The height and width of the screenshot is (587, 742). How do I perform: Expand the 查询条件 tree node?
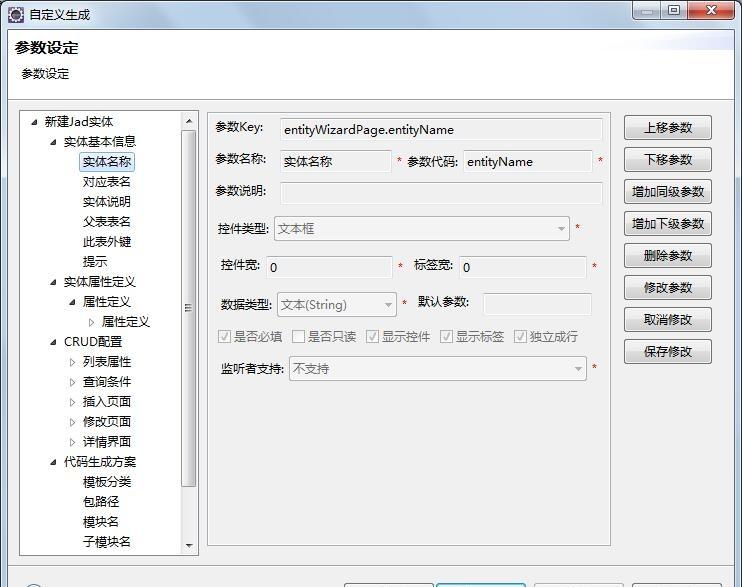[x=72, y=382]
